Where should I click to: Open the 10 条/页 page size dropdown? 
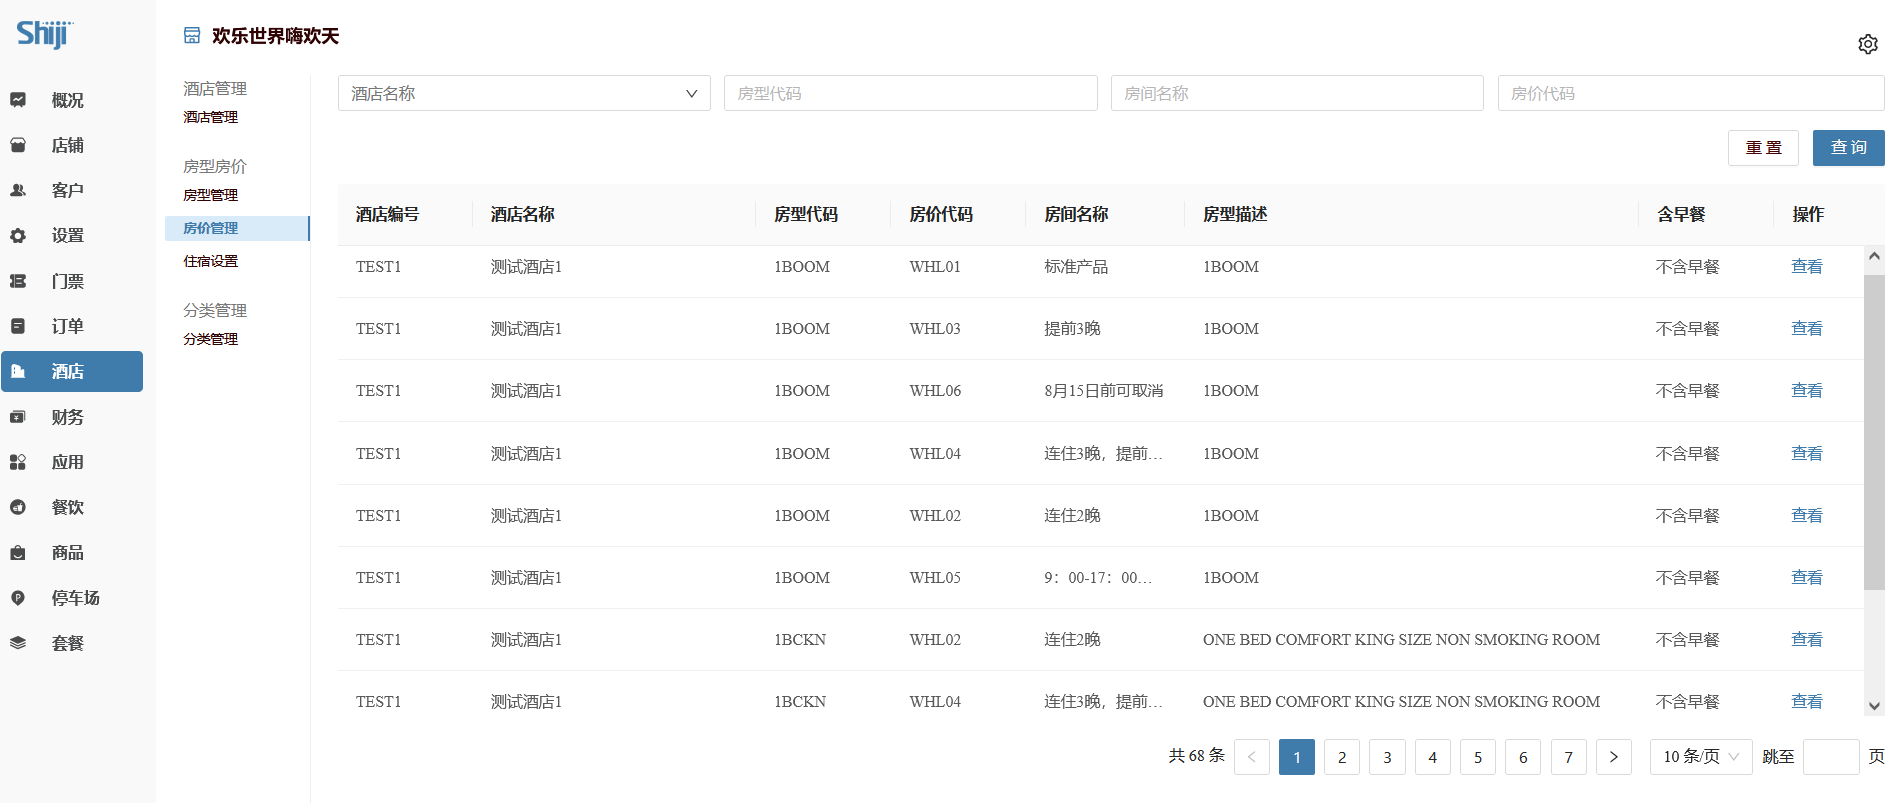1700,757
